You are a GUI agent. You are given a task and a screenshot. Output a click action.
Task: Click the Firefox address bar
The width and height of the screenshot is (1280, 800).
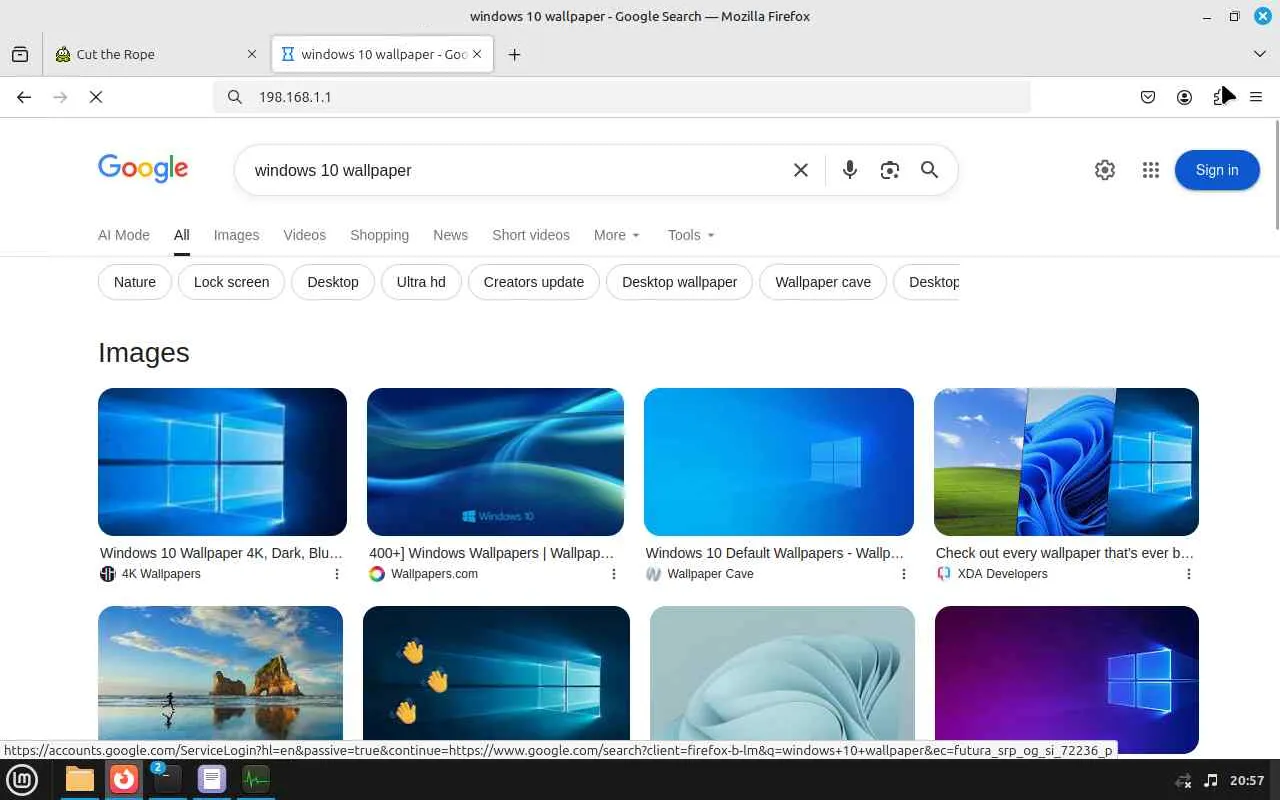click(x=622, y=97)
